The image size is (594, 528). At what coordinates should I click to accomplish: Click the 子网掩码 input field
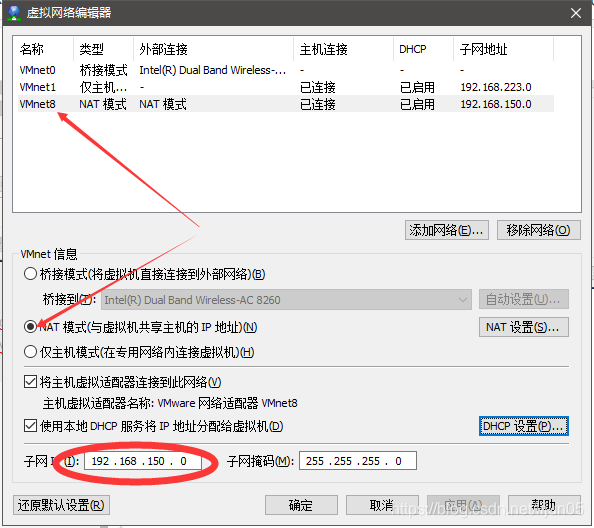click(358, 461)
